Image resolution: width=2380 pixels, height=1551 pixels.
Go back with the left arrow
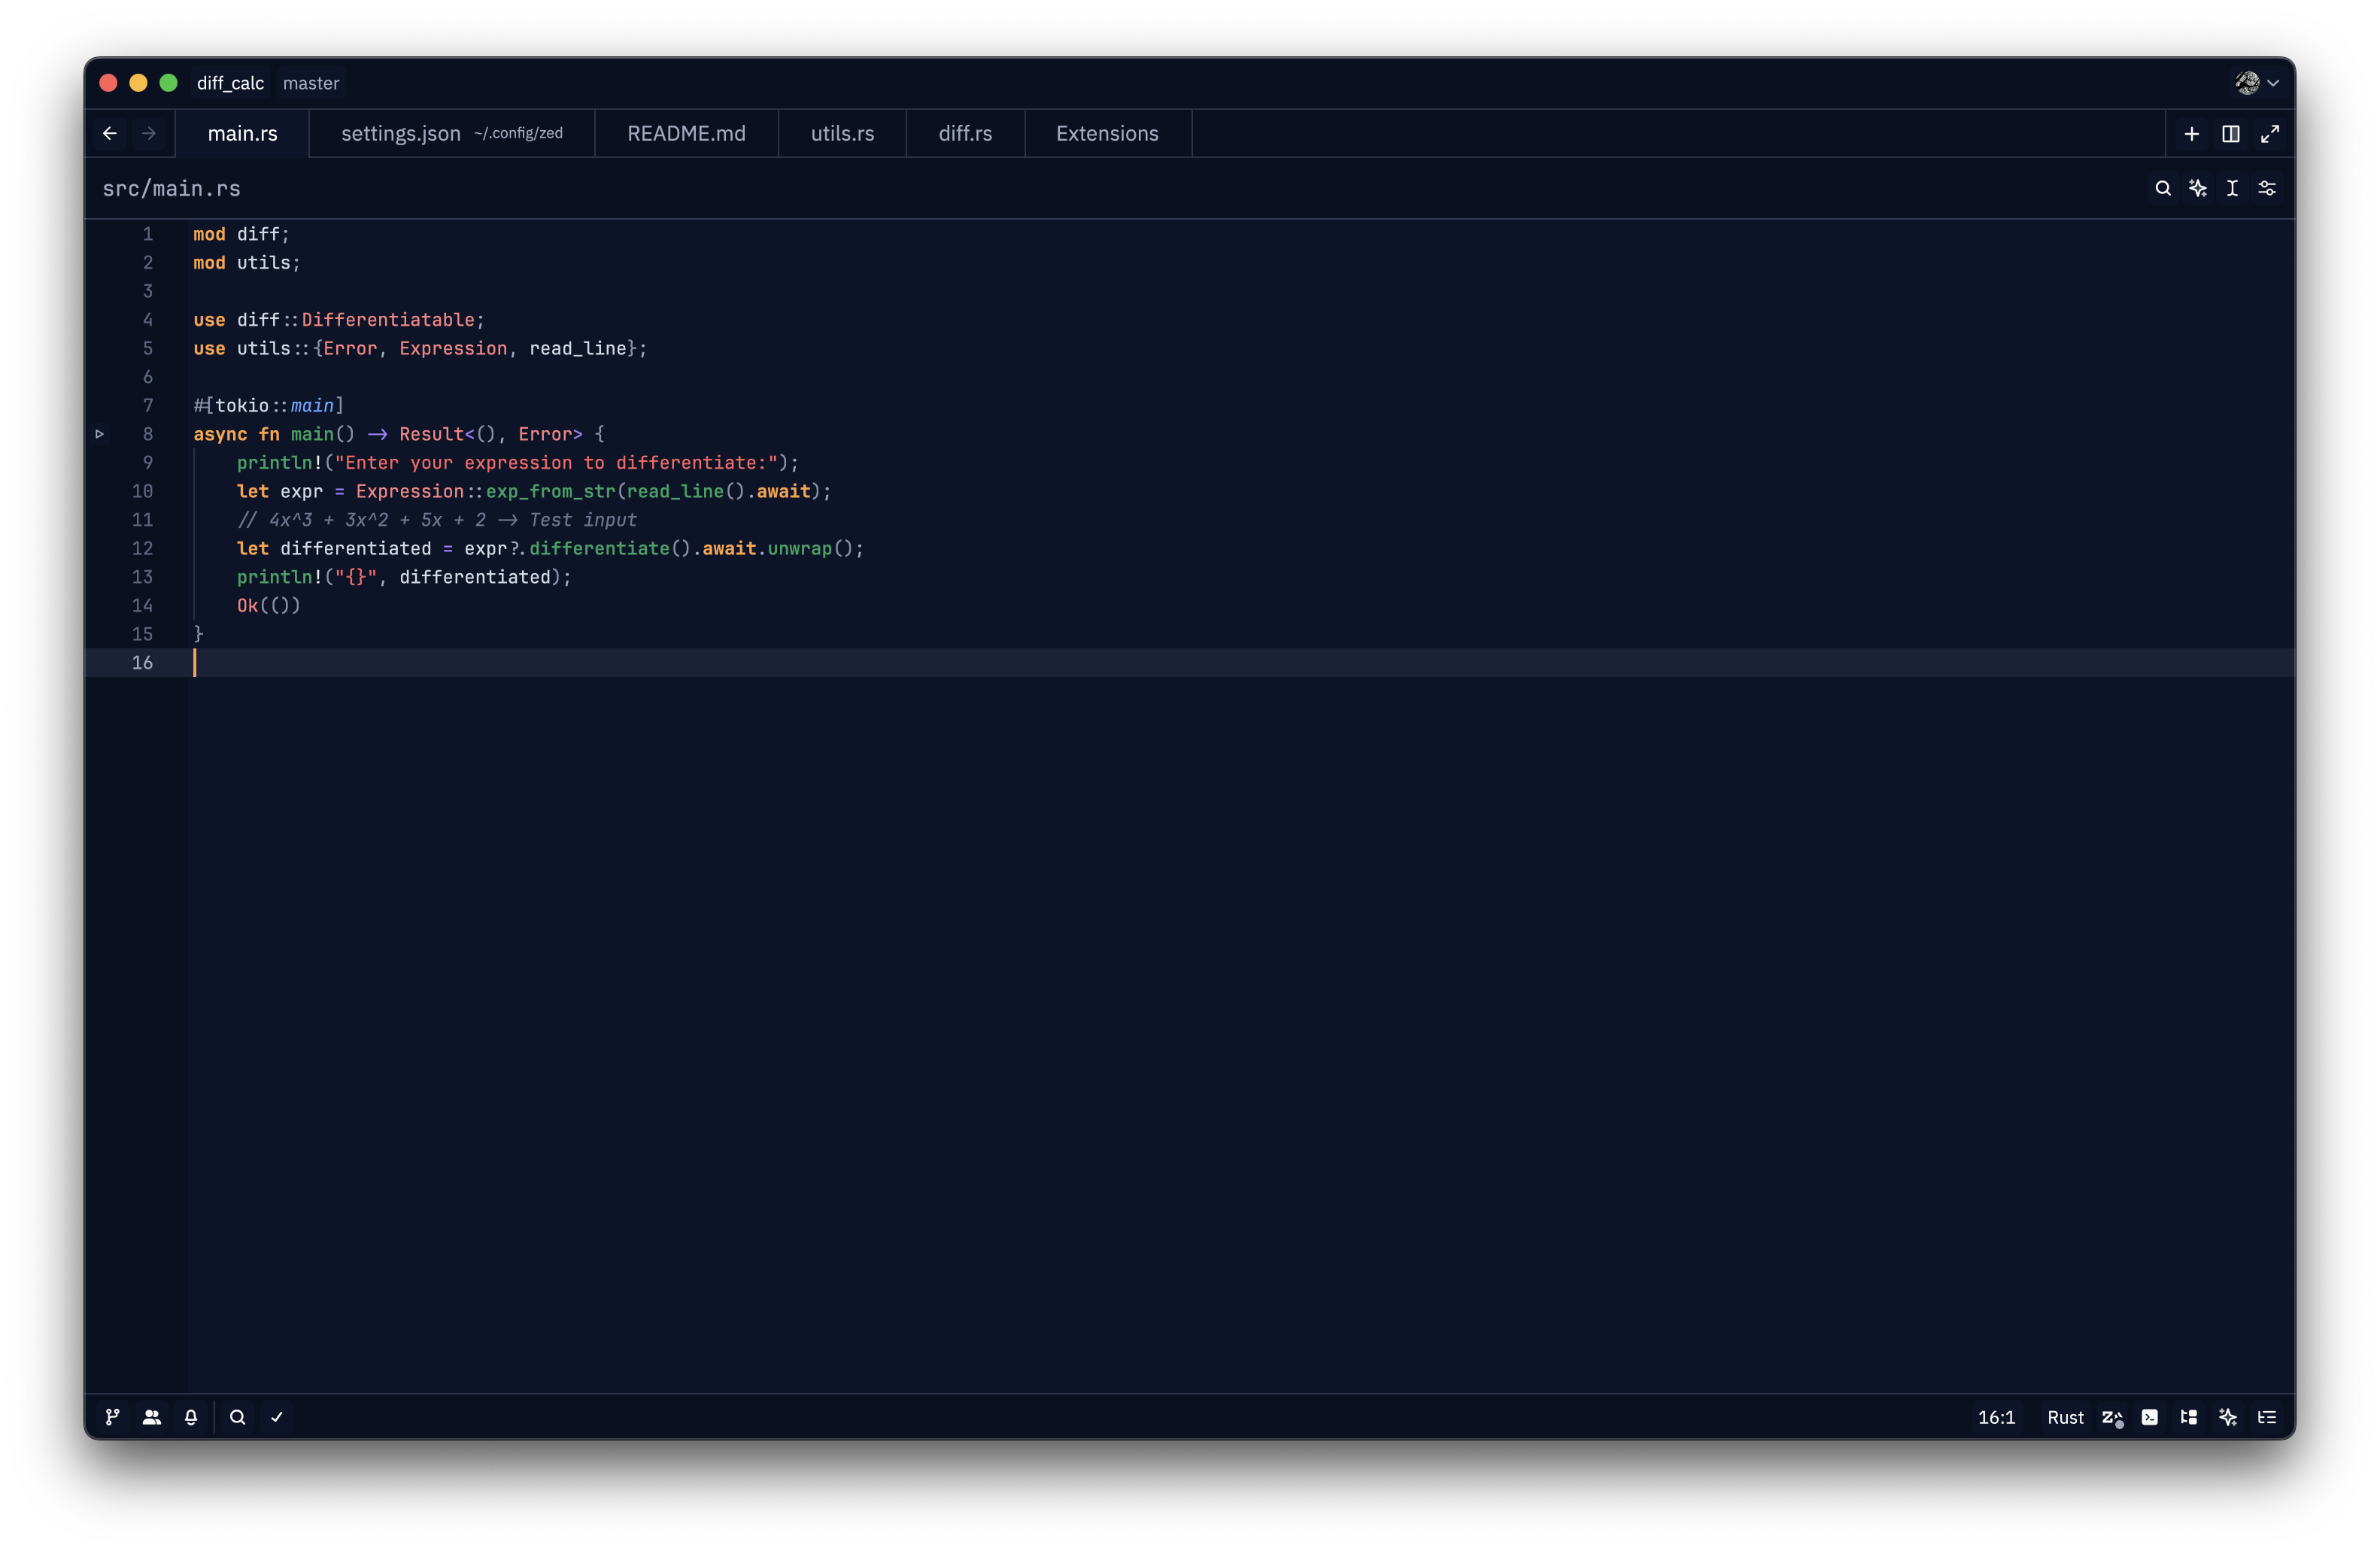110,133
